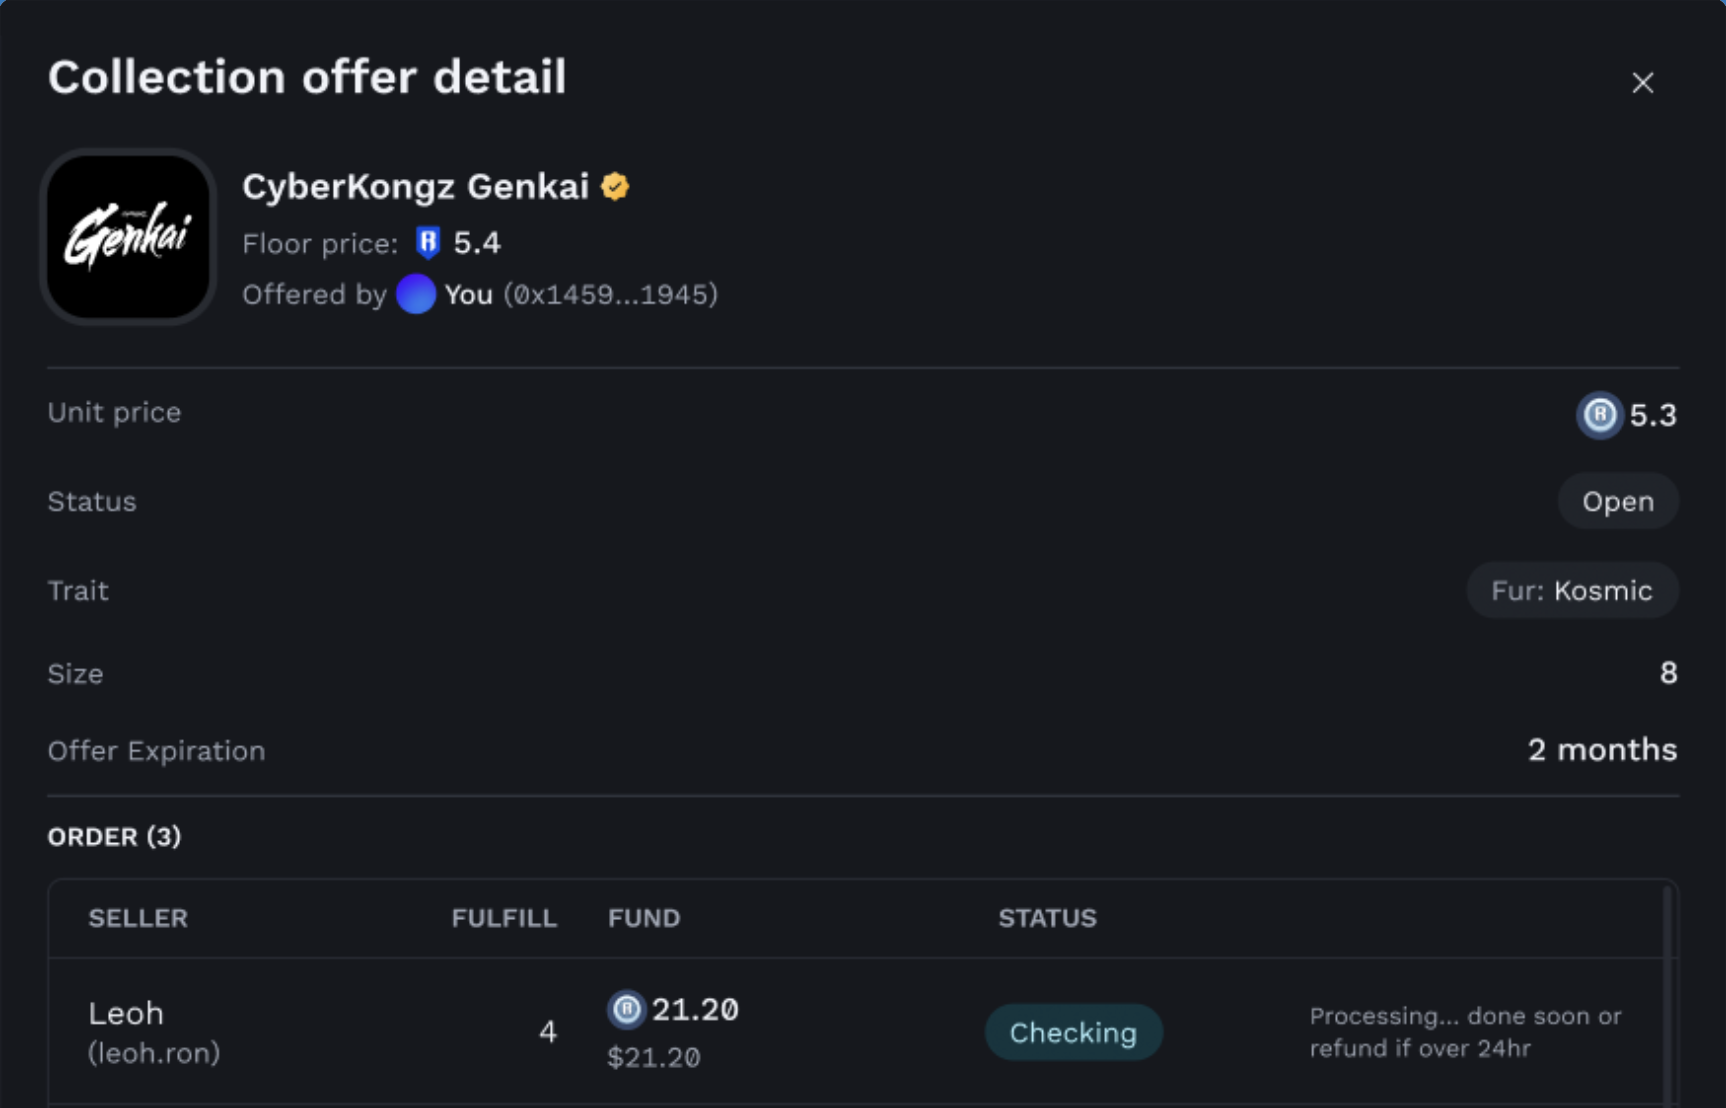Click the wallet address 0x1459...1945

click(610, 294)
